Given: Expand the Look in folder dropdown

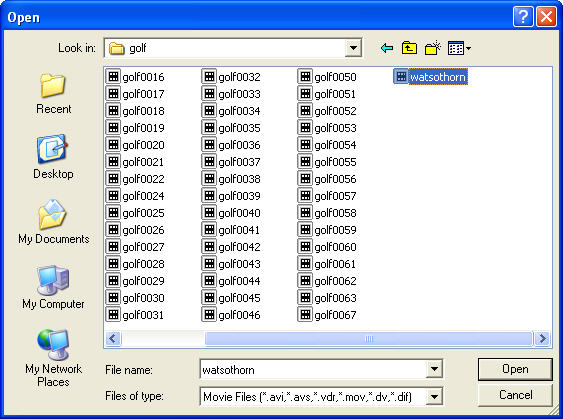Looking at the screenshot, I should [x=353, y=48].
